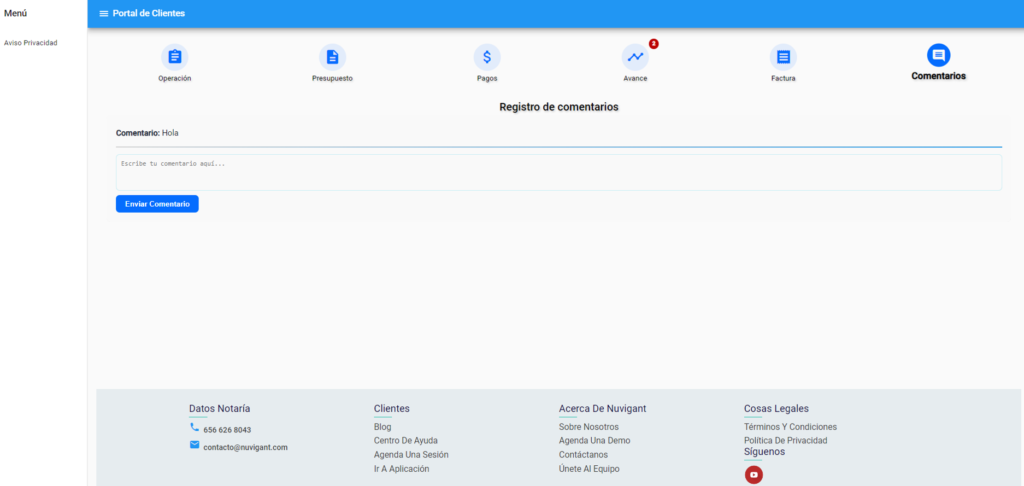
Task: Open the Sobre Nosotros link
Action: [588, 427]
